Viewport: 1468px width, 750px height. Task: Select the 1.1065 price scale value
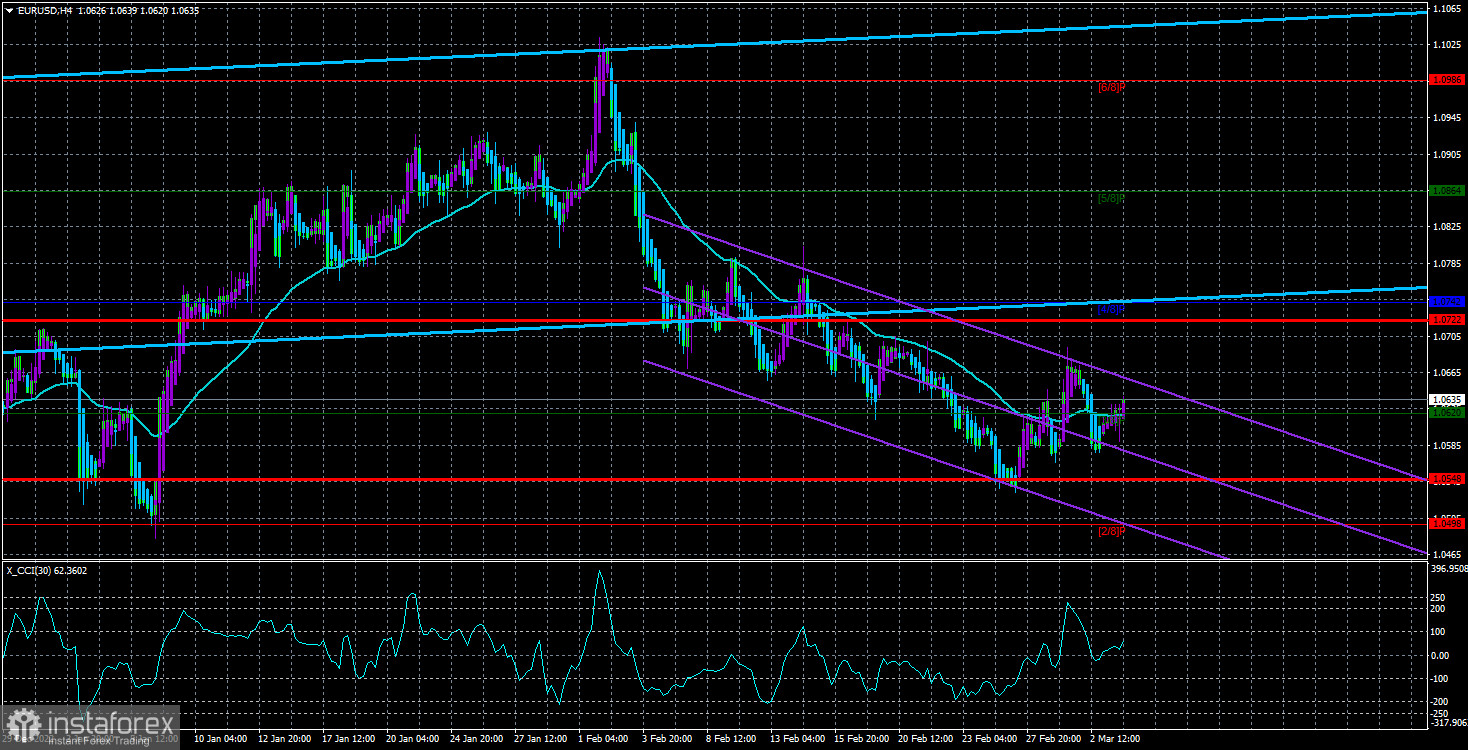coord(1446,8)
